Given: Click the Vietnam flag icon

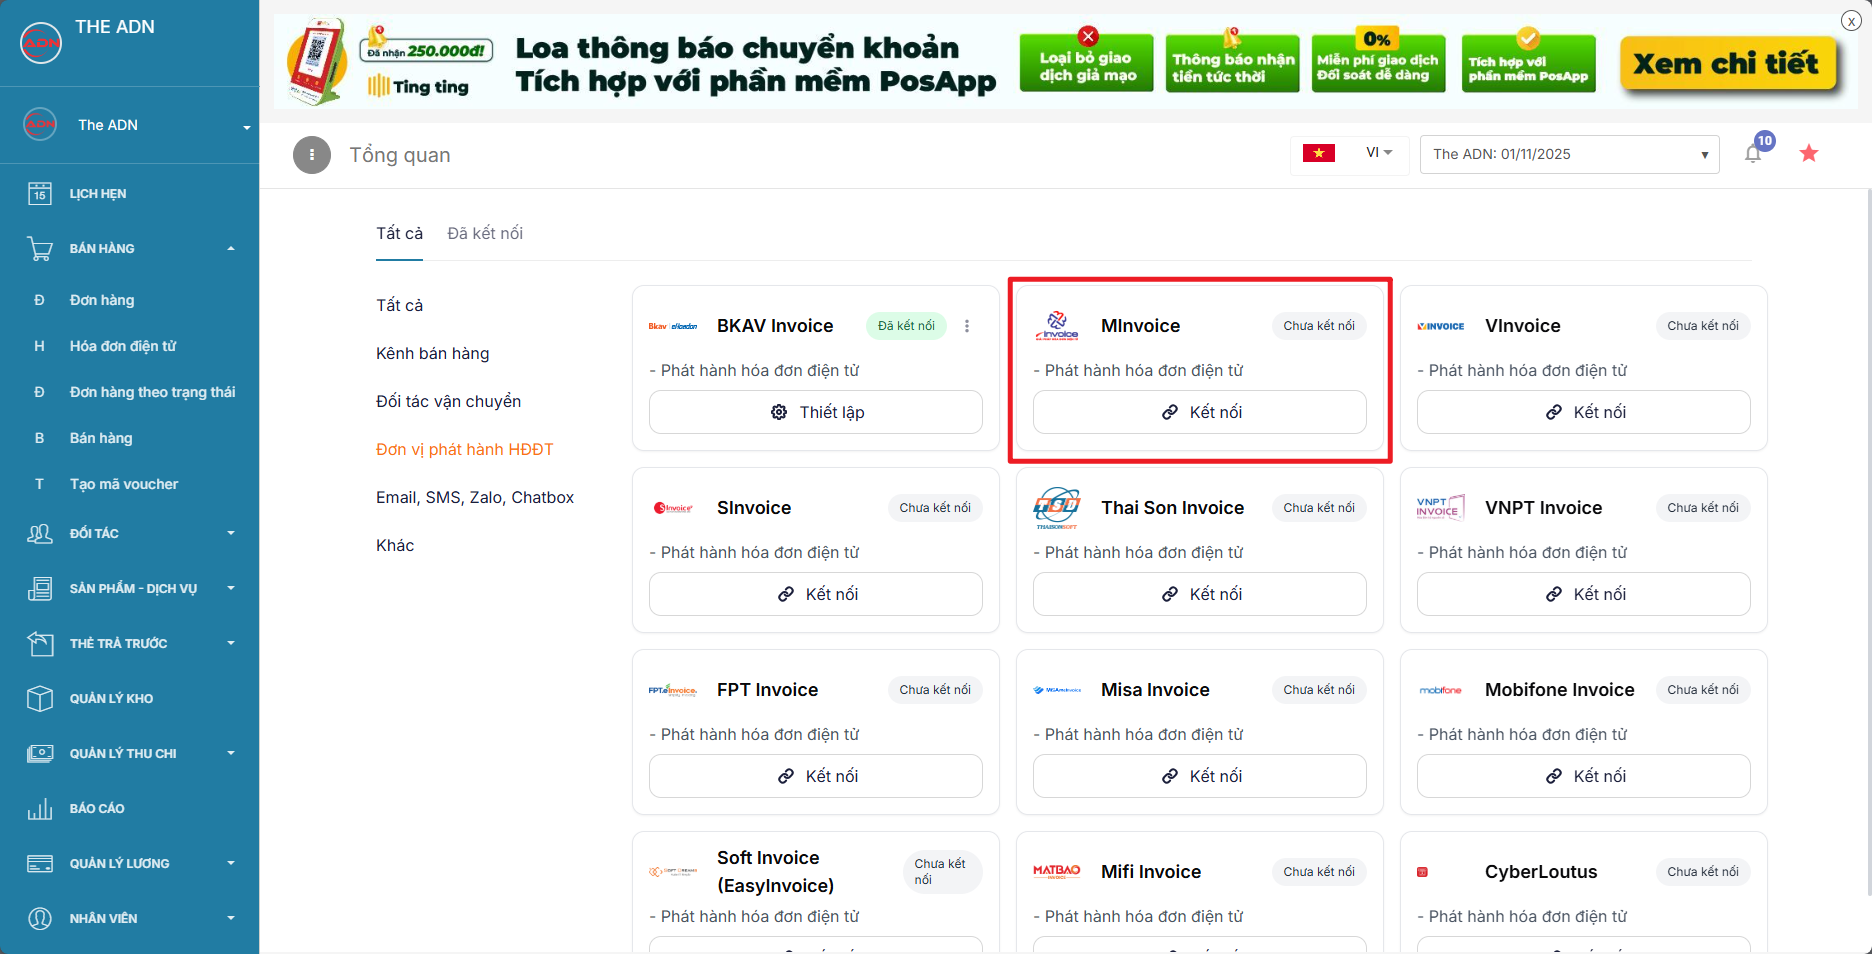Looking at the screenshot, I should 1318,153.
